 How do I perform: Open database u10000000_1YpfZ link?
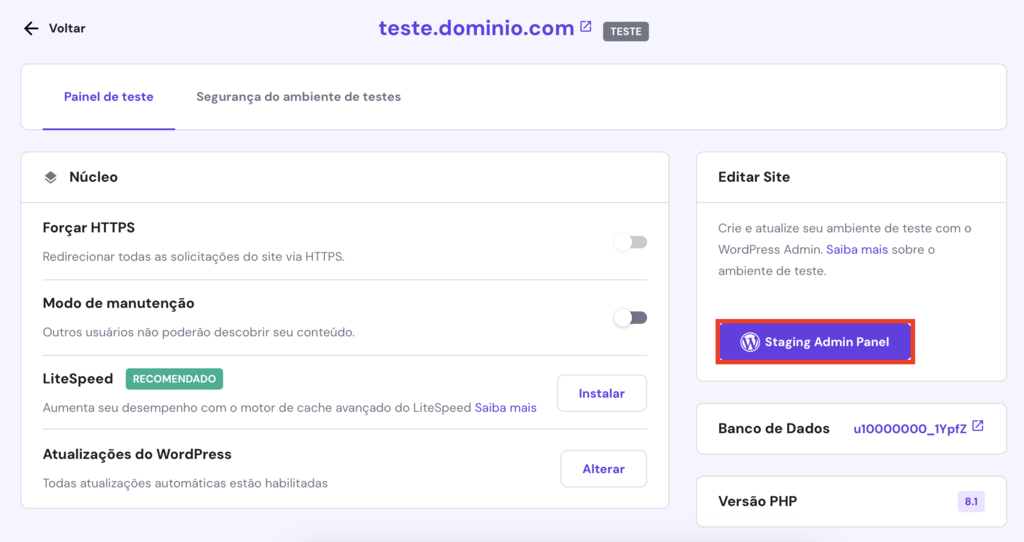910,429
